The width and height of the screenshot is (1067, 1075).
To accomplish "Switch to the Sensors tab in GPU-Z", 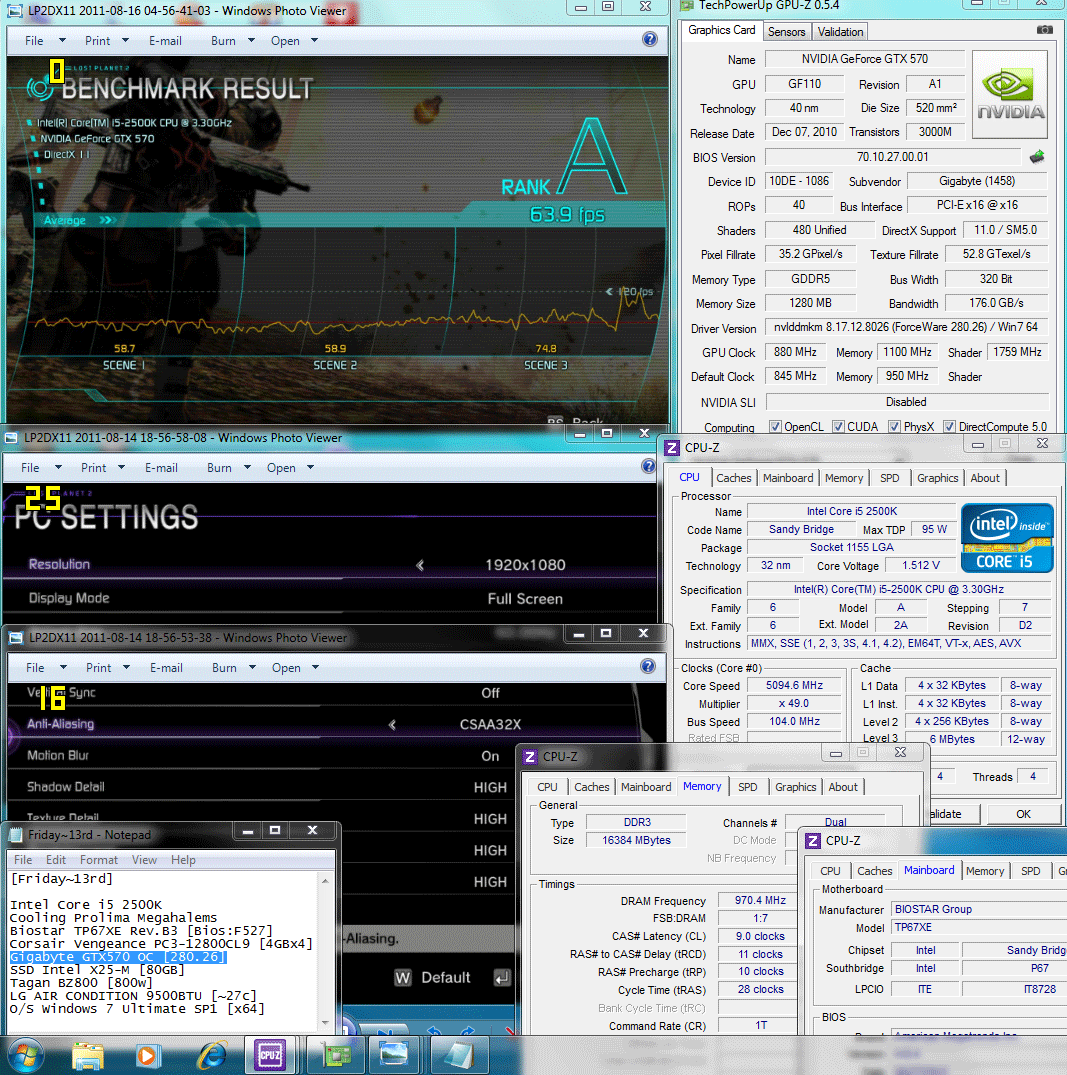I will 786,32.
